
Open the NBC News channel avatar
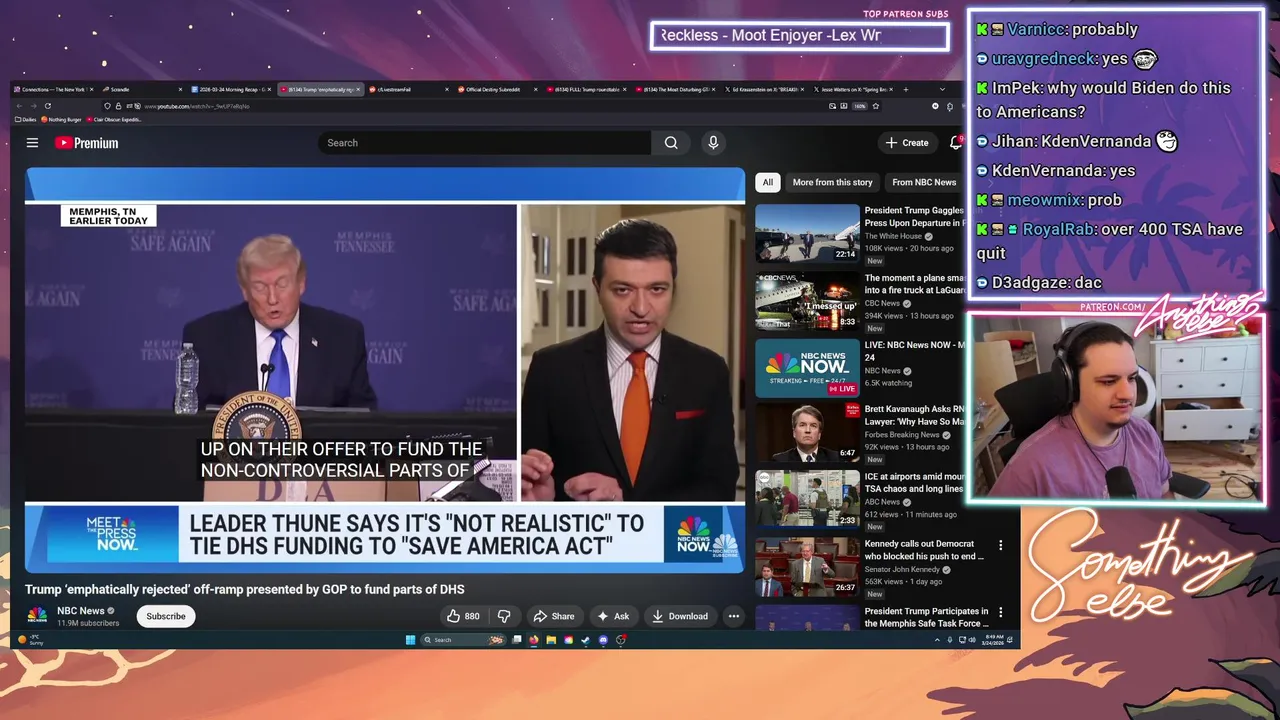coord(37,616)
